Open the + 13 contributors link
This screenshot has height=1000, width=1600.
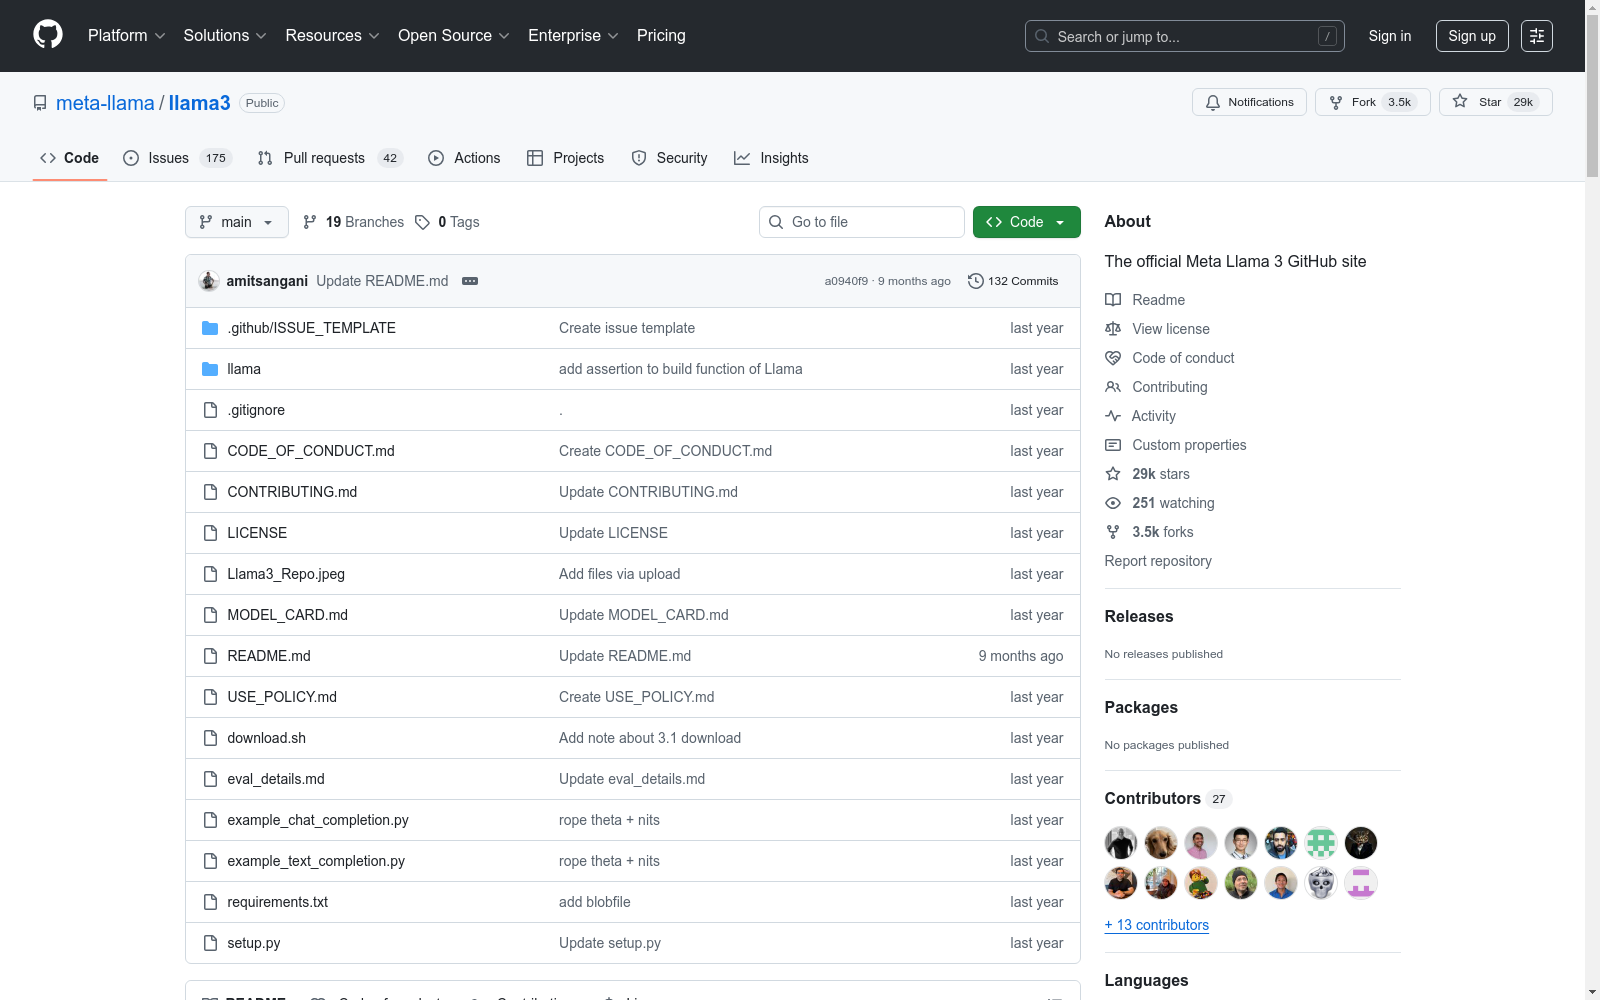pos(1157,925)
